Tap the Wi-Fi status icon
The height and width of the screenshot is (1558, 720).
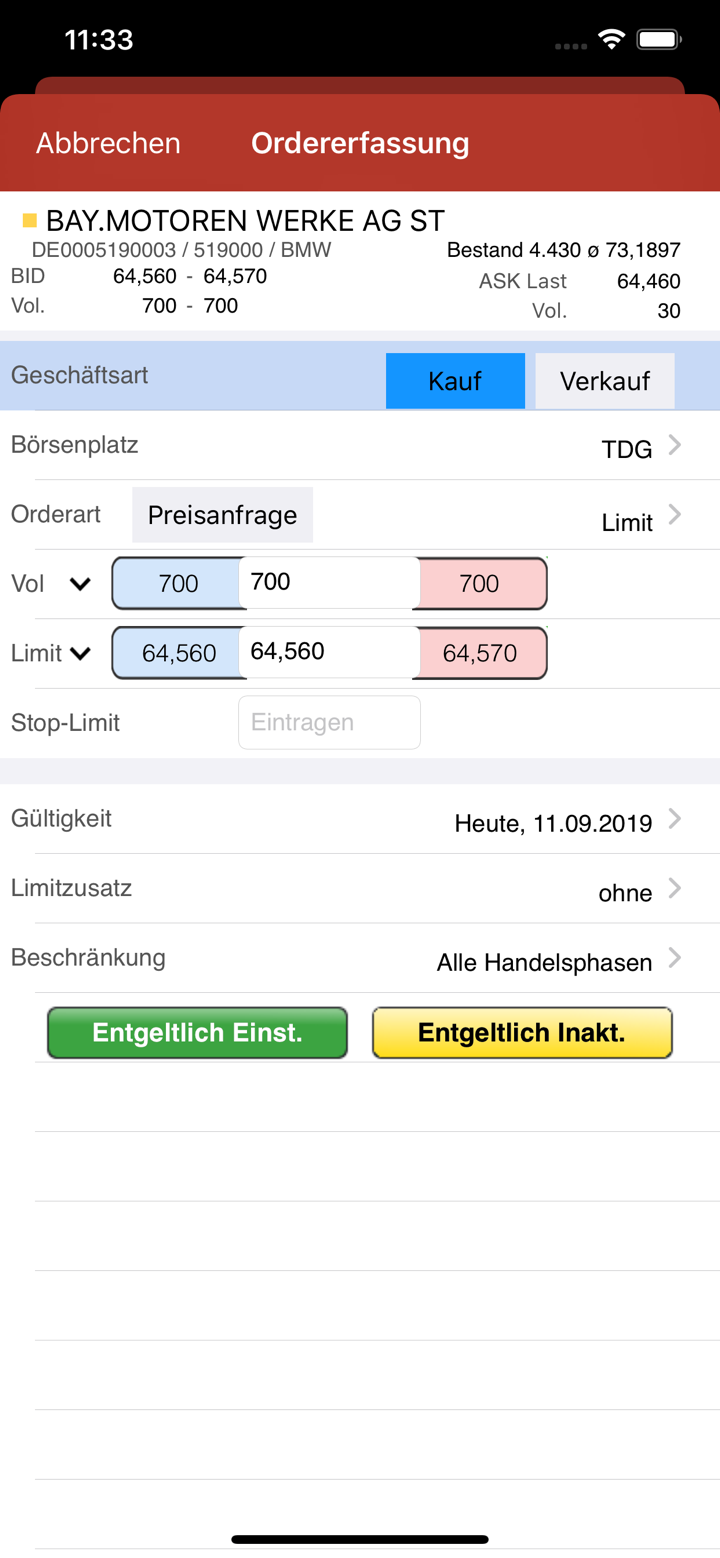coord(610,40)
